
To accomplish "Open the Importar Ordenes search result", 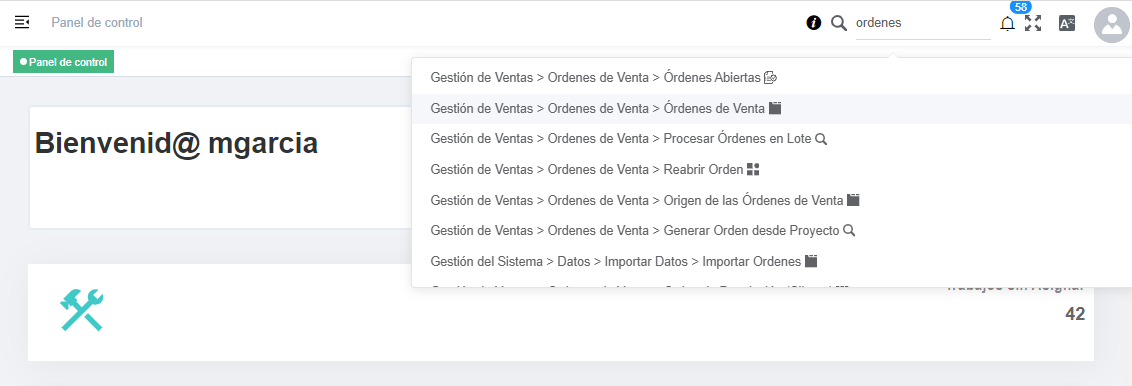I will click(x=773, y=261).
